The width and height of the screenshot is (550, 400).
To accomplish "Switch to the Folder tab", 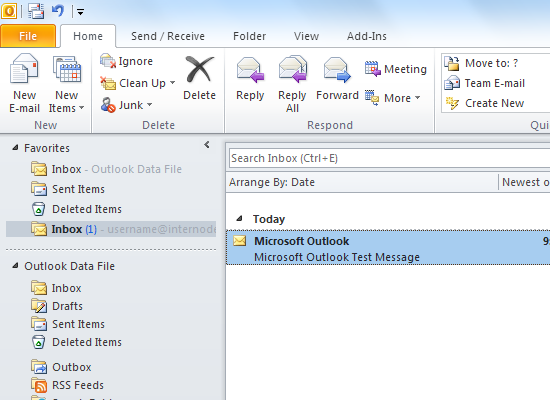I will 249,36.
